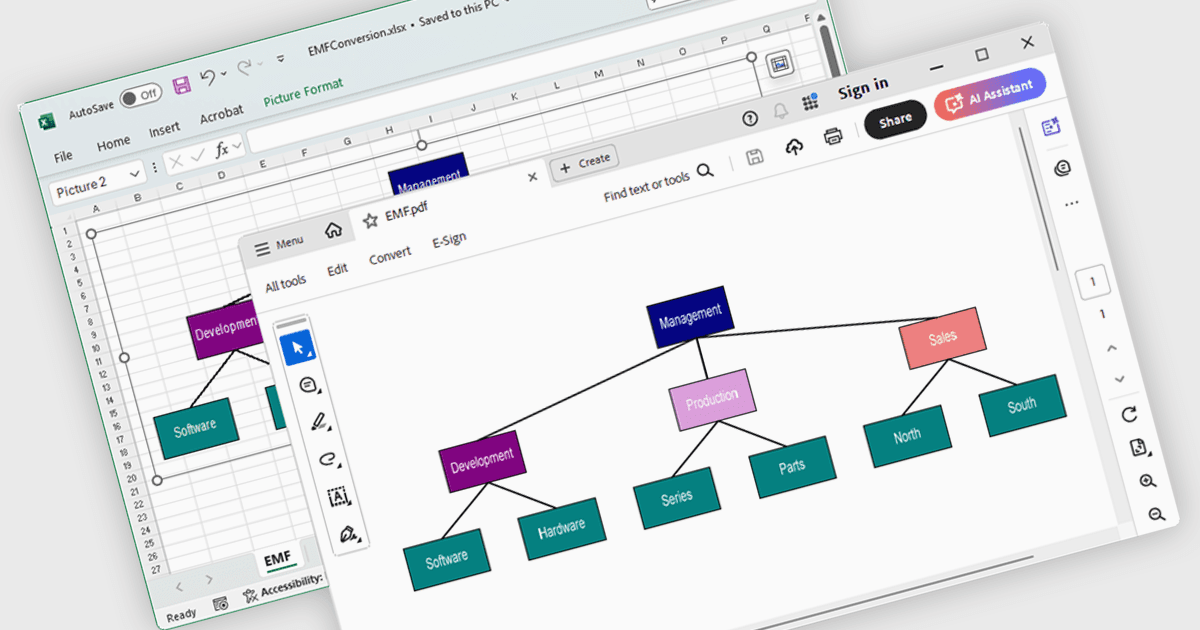
Task: Click the Excel app logo icon
Action: [45, 122]
